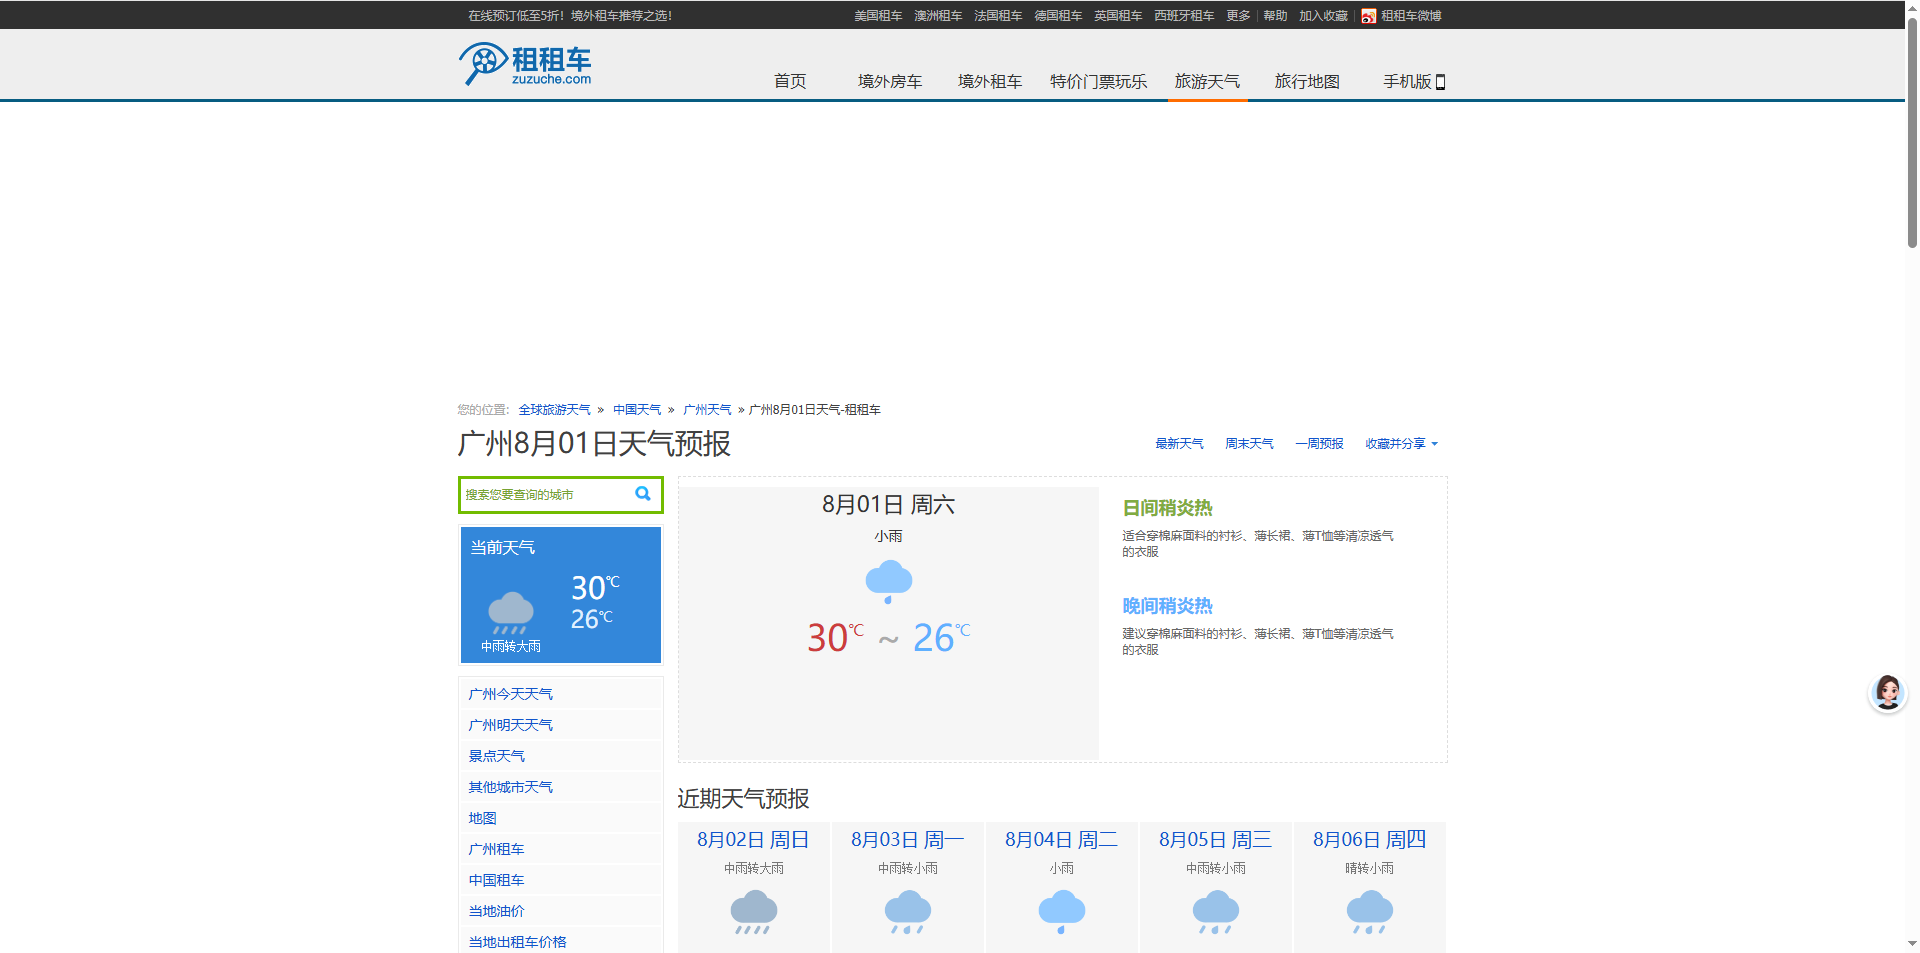Click the 帮助 link
The image size is (1920, 953).
pos(1275,16)
